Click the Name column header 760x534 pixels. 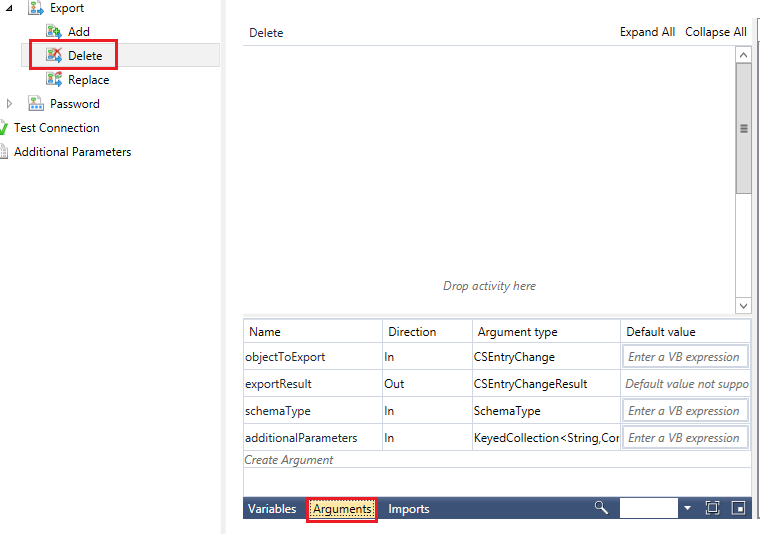[313, 331]
